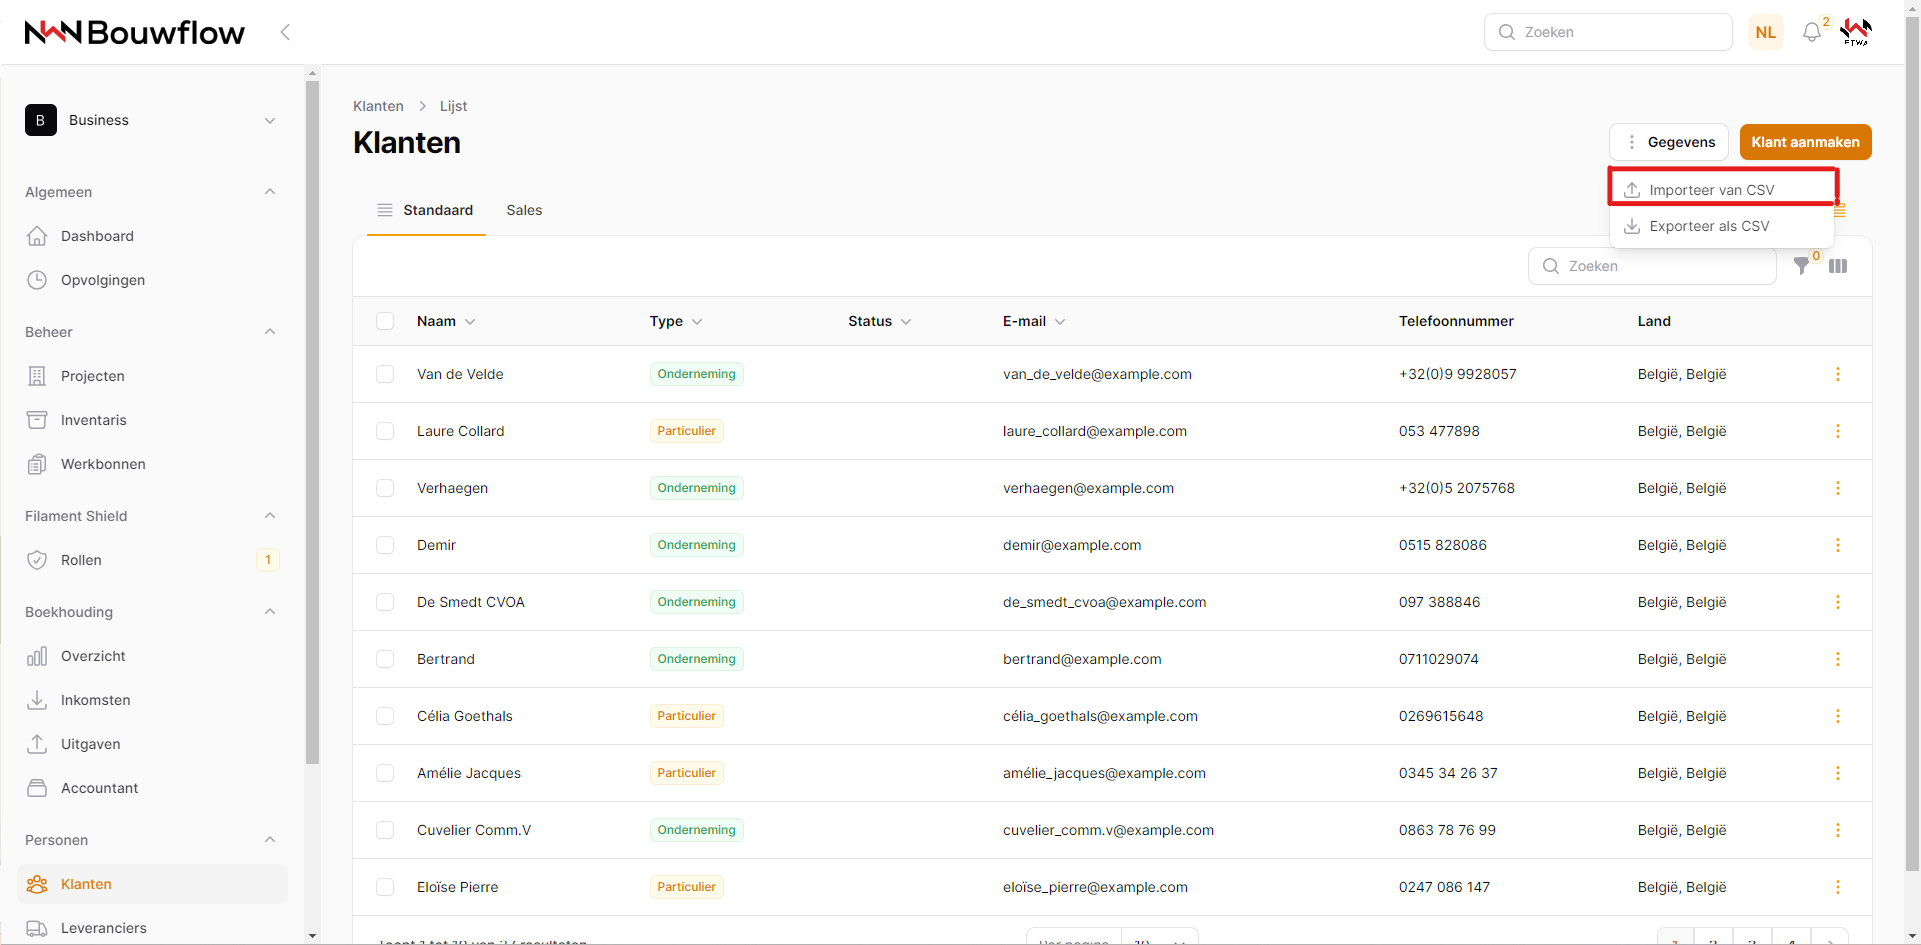Screen dimensions: 1921x945
Task: Open the column toggle icon
Action: pyautogui.click(x=1838, y=266)
